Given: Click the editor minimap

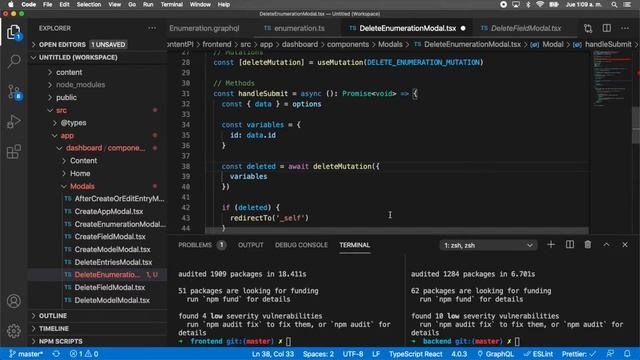Looking at the screenshot, I should pyautogui.click(x=611, y=78).
